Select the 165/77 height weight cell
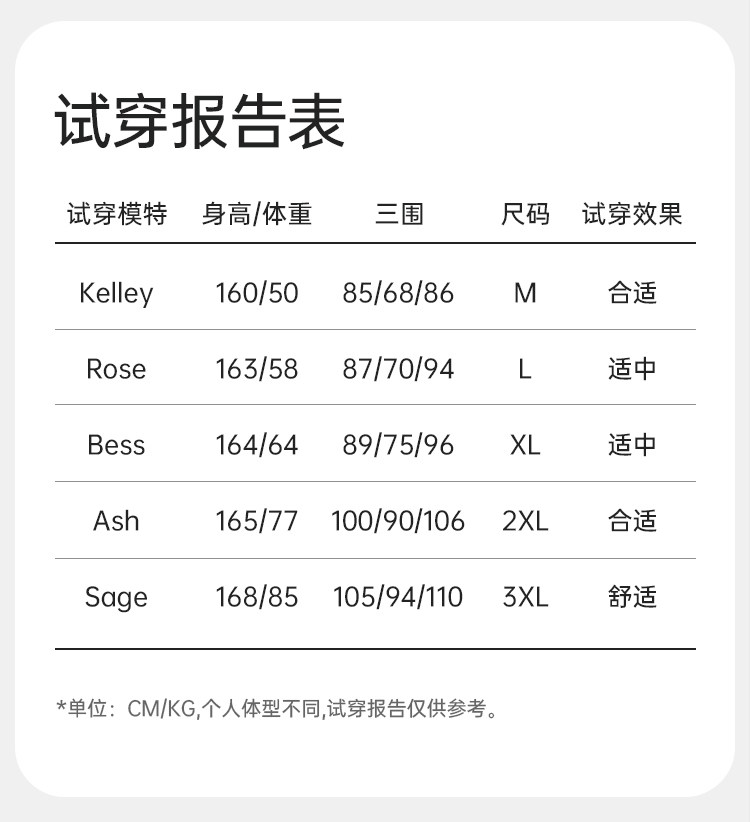 [257, 521]
